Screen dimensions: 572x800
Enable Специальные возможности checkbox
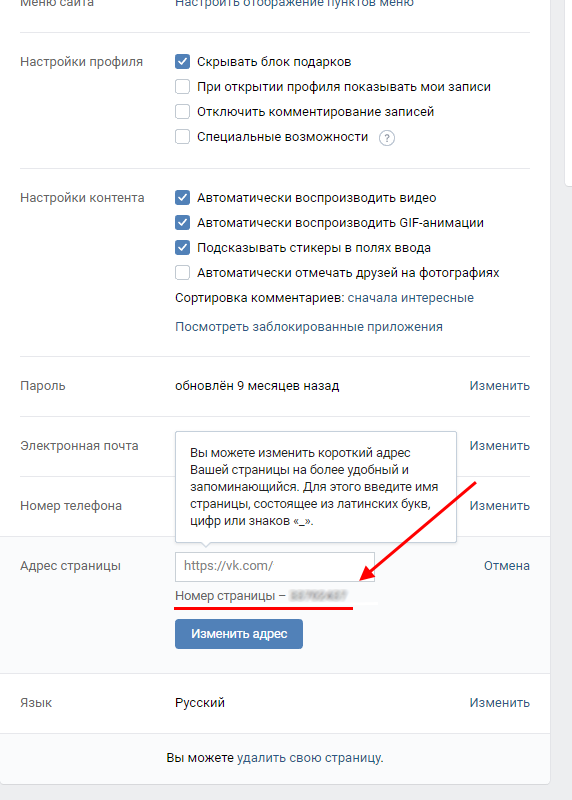pos(182,137)
